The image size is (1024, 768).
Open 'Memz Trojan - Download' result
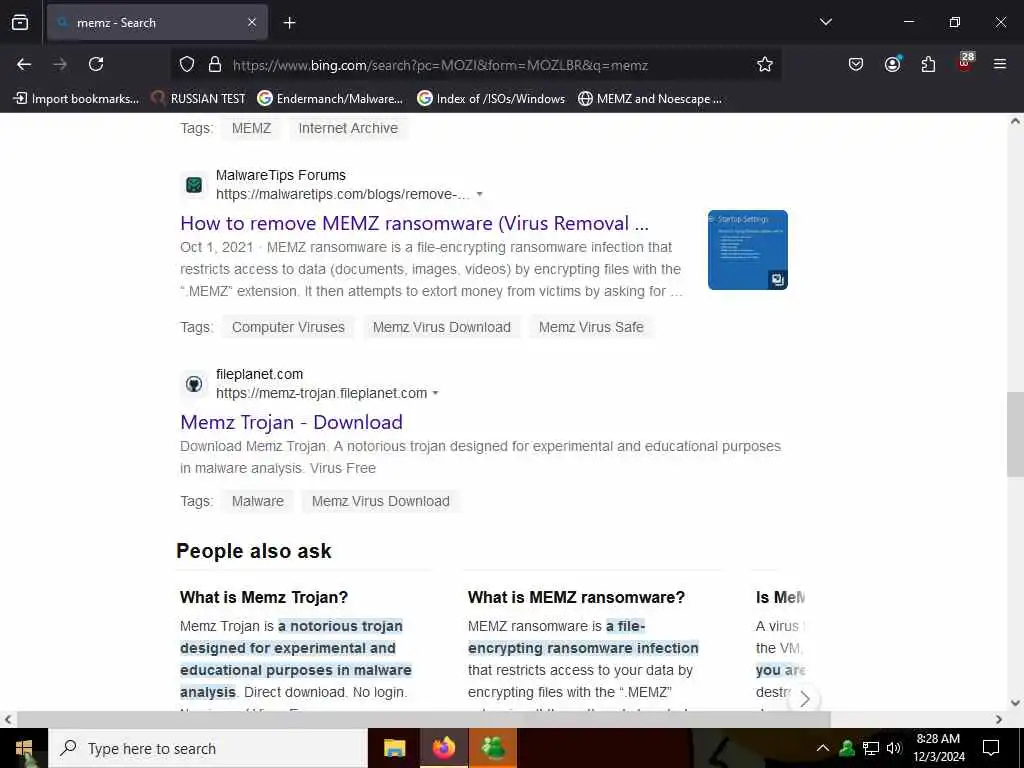click(291, 423)
